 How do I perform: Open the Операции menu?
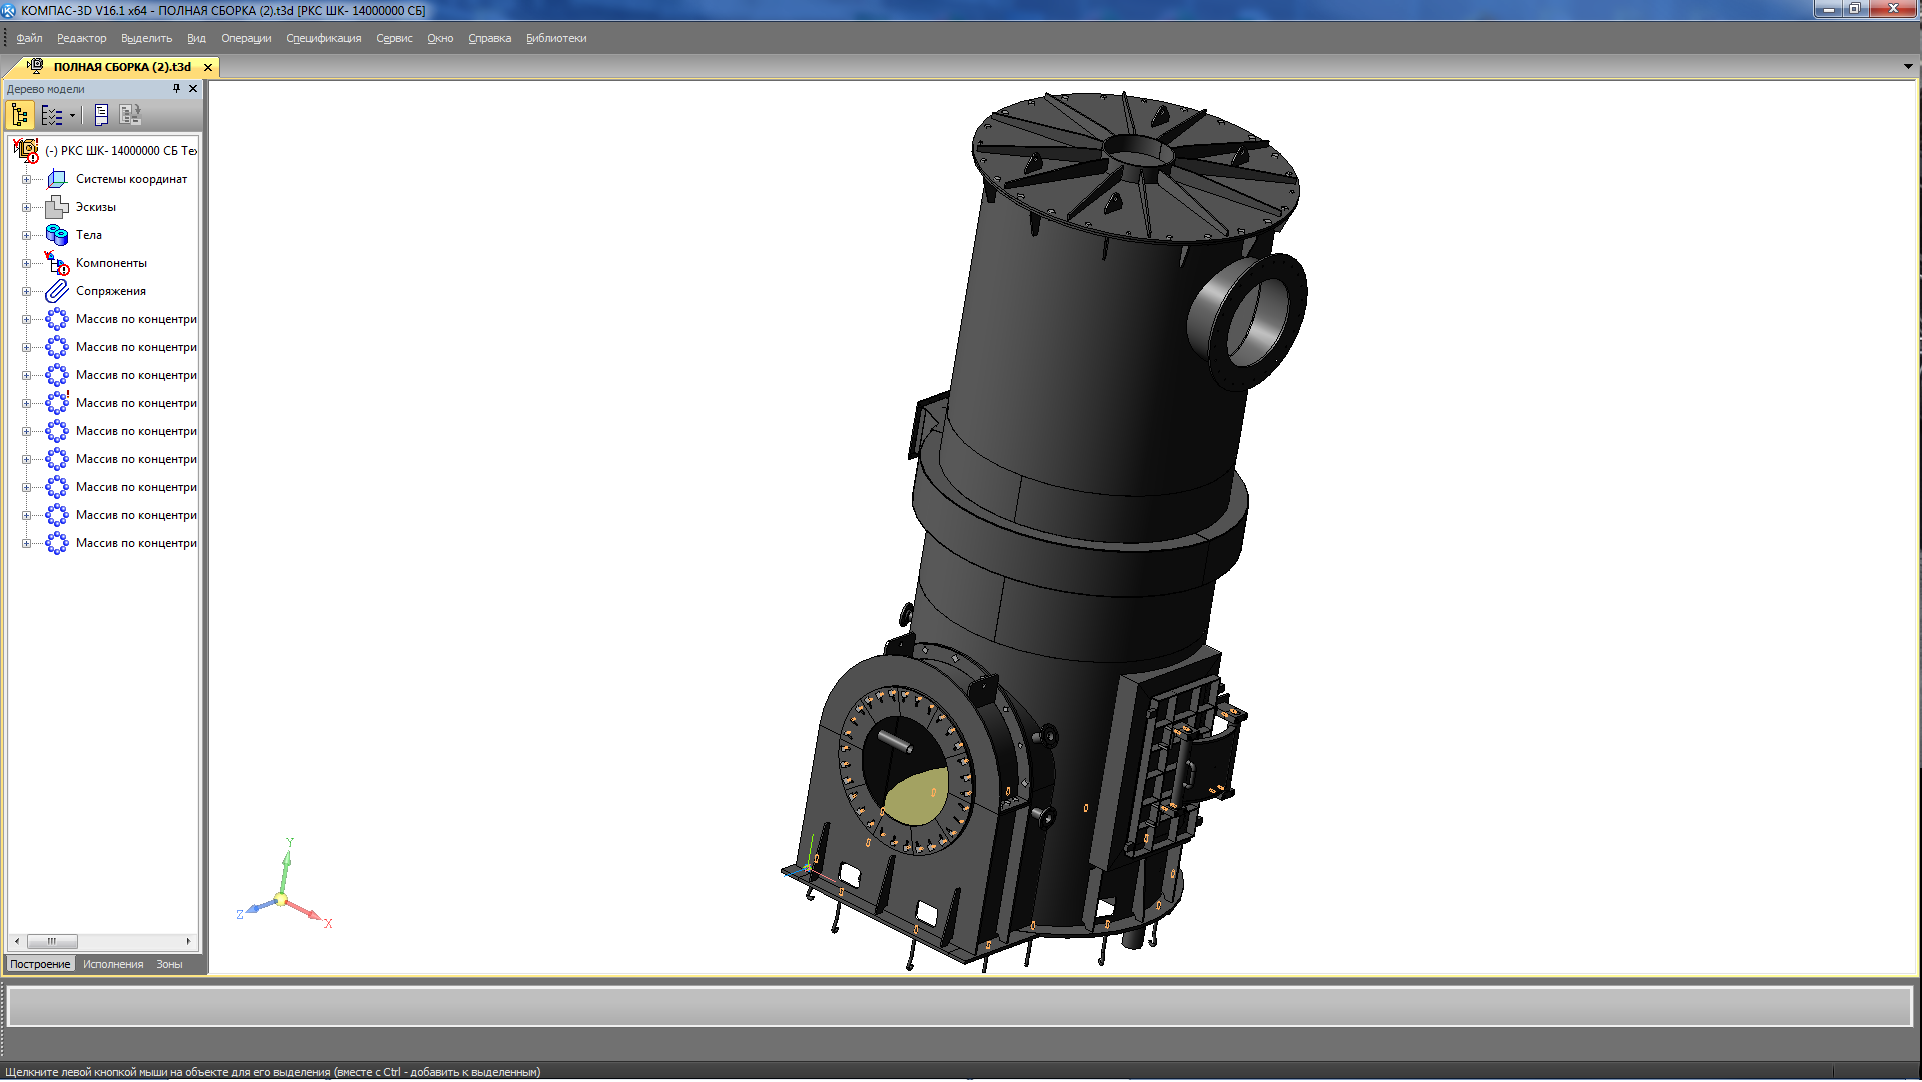click(x=246, y=38)
